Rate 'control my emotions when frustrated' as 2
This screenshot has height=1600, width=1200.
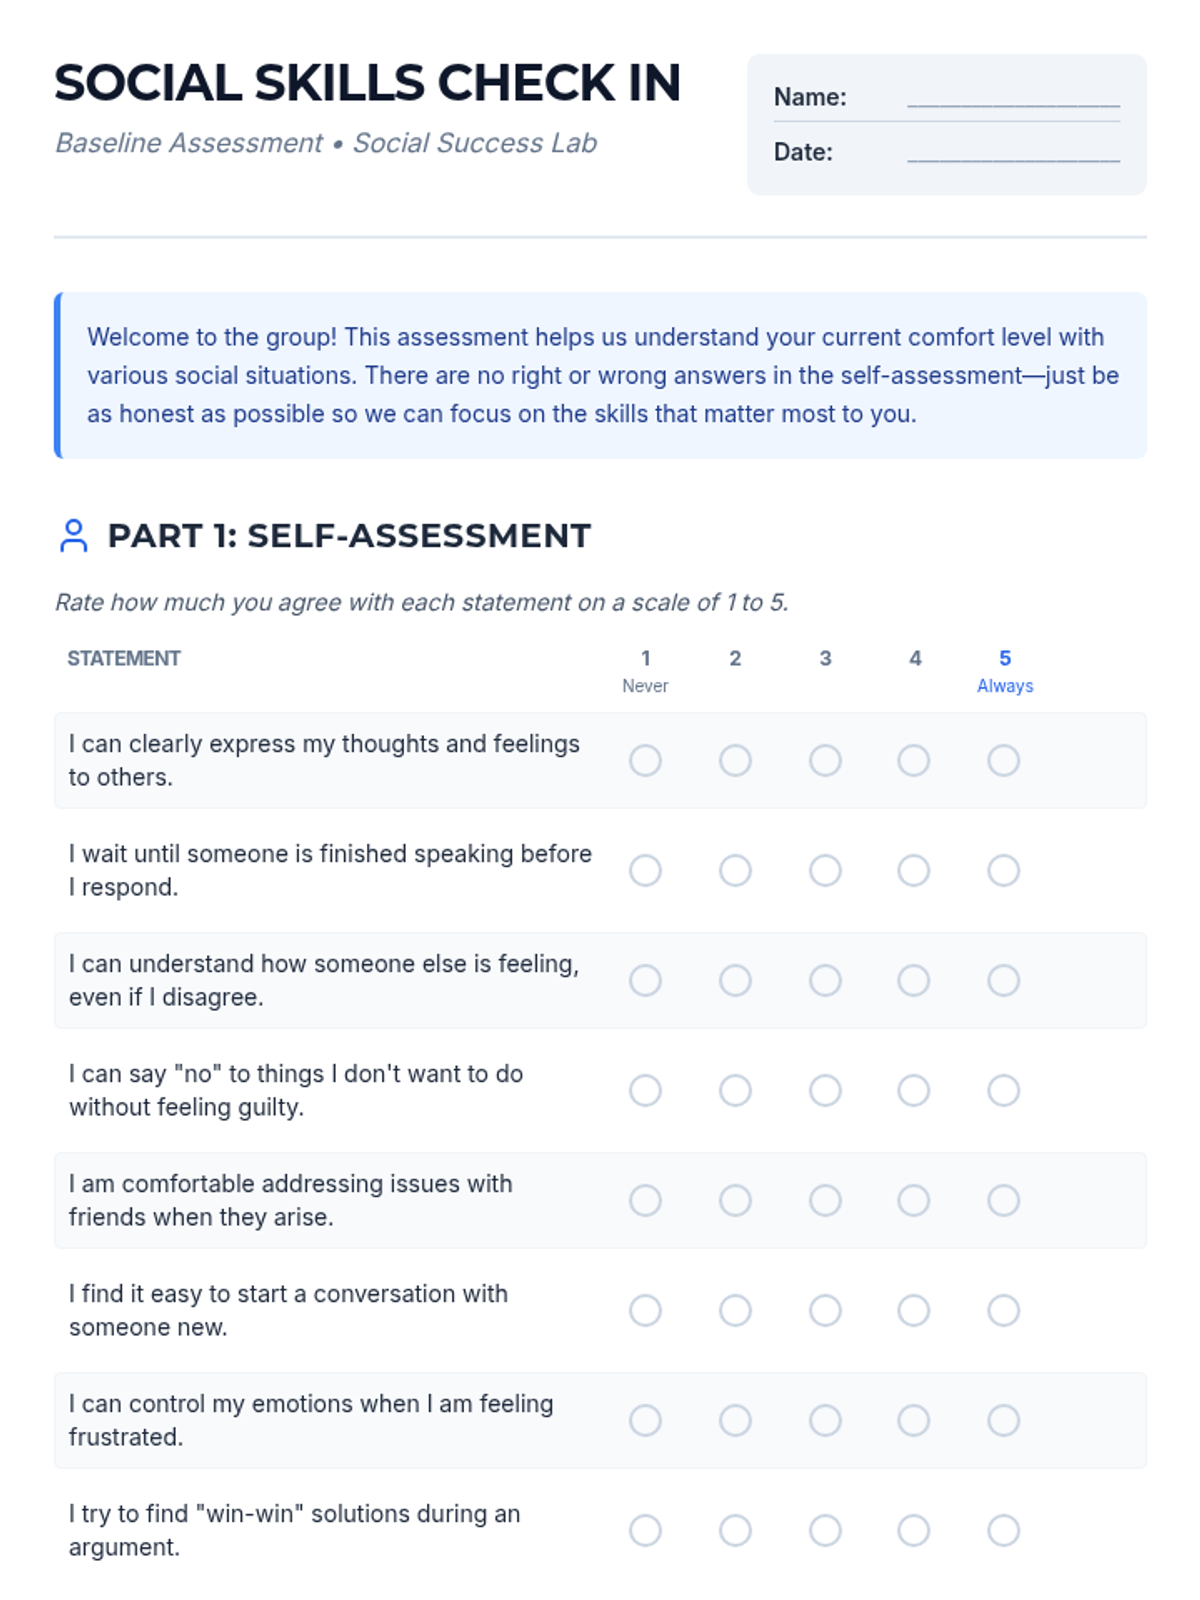click(735, 1421)
